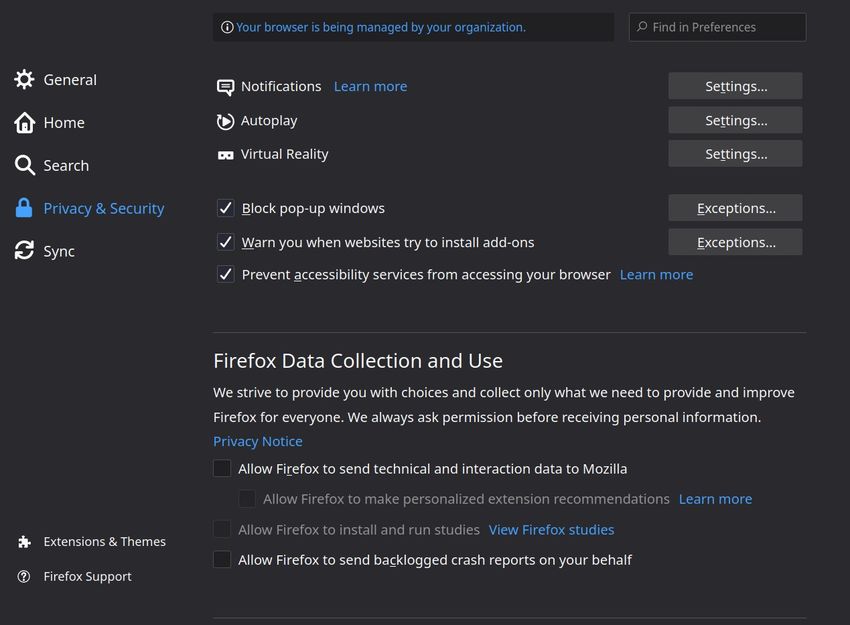Open Virtual Reality Settings button
This screenshot has height=625, width=850.
click(x=735, y=154)
